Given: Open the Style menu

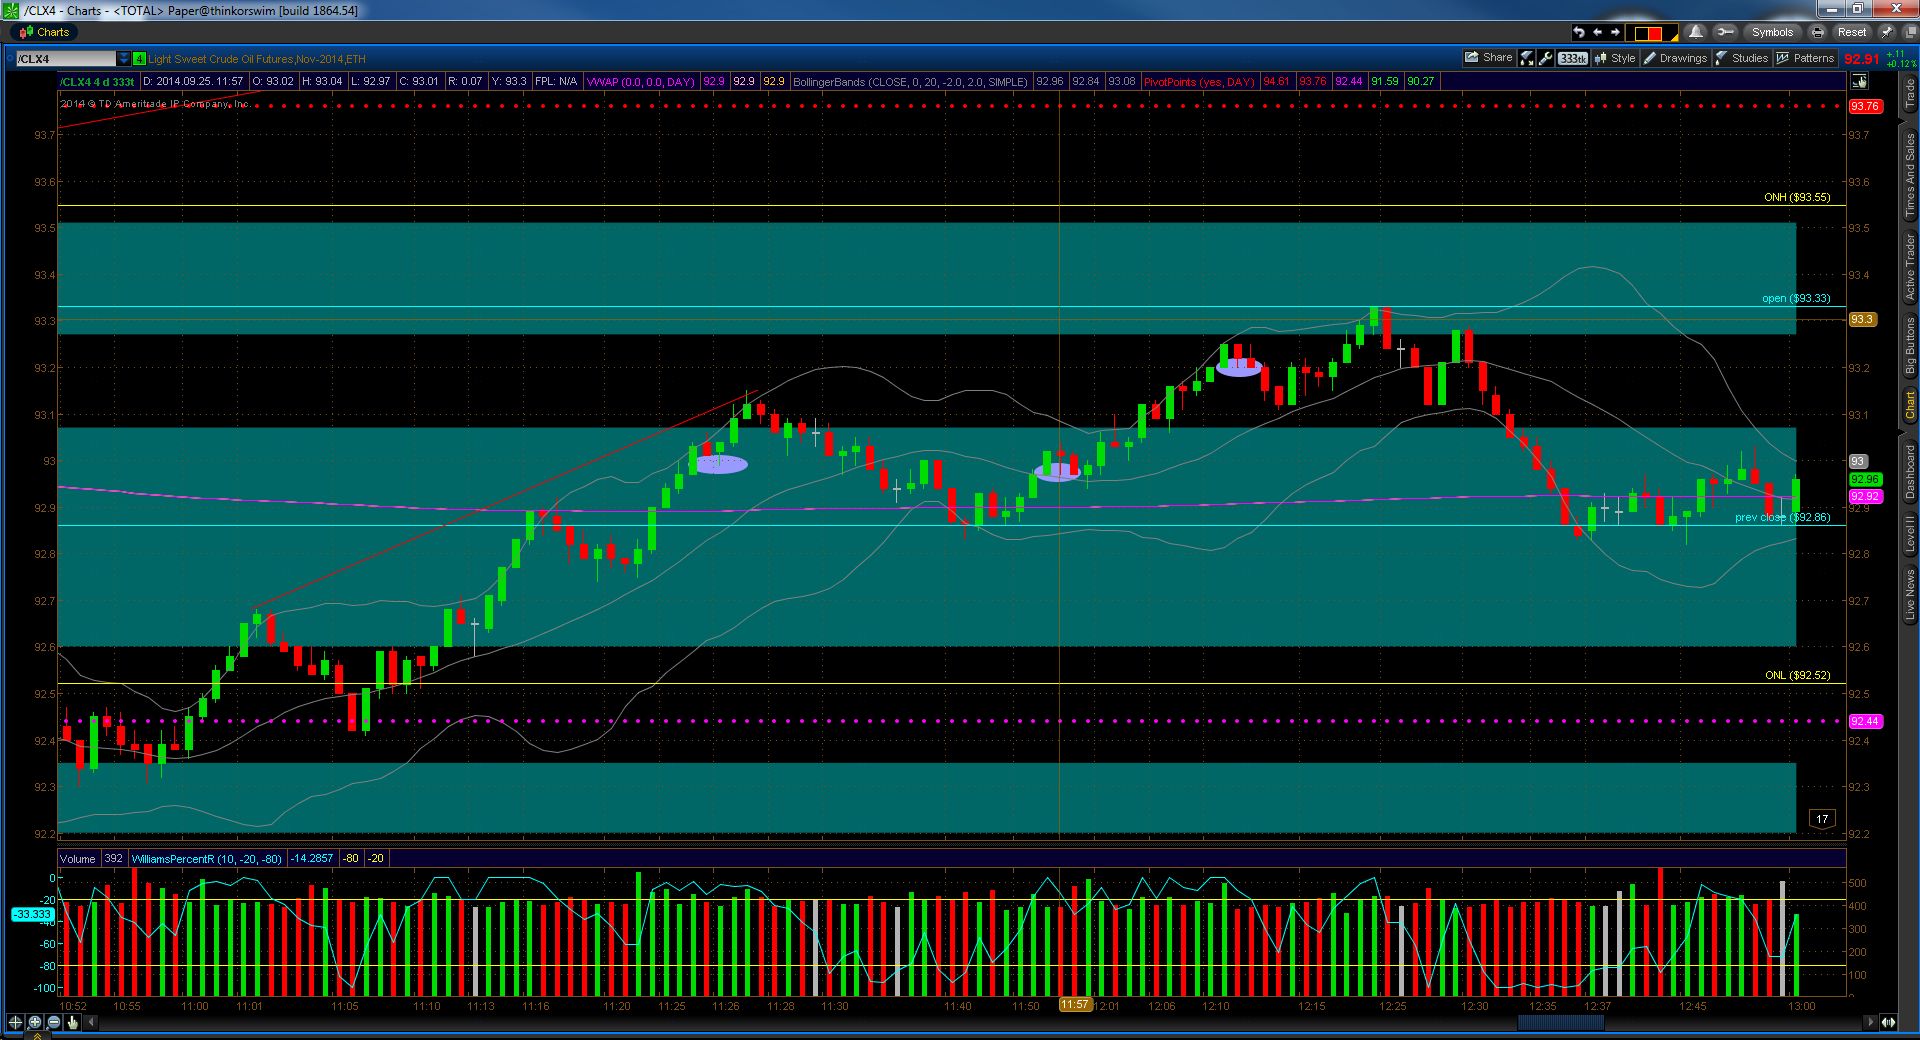Looking at the screenshot, I should pos(1615,58).
